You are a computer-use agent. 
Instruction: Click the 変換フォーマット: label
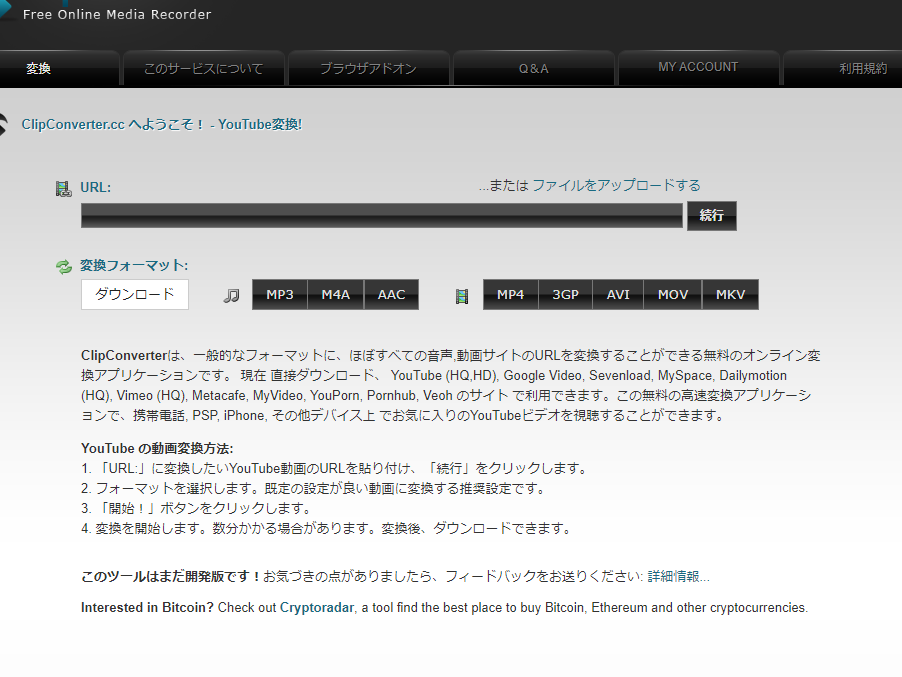click(x=133, y=266)
